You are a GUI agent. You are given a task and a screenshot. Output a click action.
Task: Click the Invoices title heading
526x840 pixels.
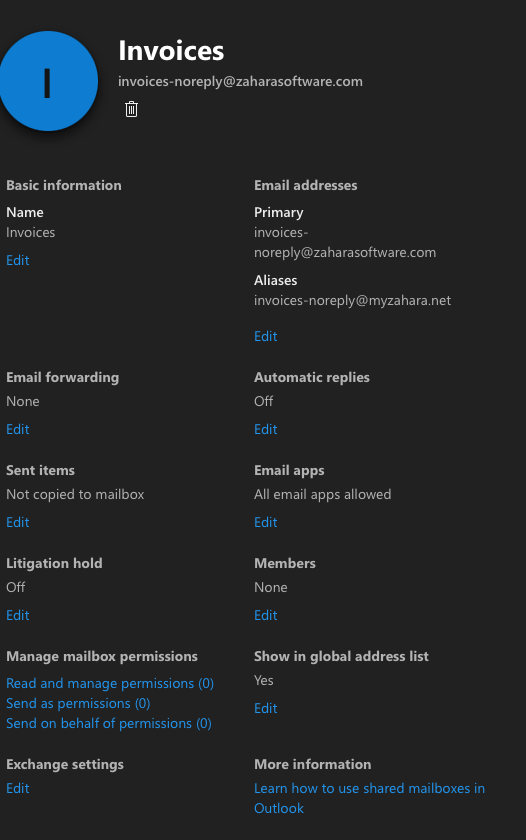pos(171,51)
